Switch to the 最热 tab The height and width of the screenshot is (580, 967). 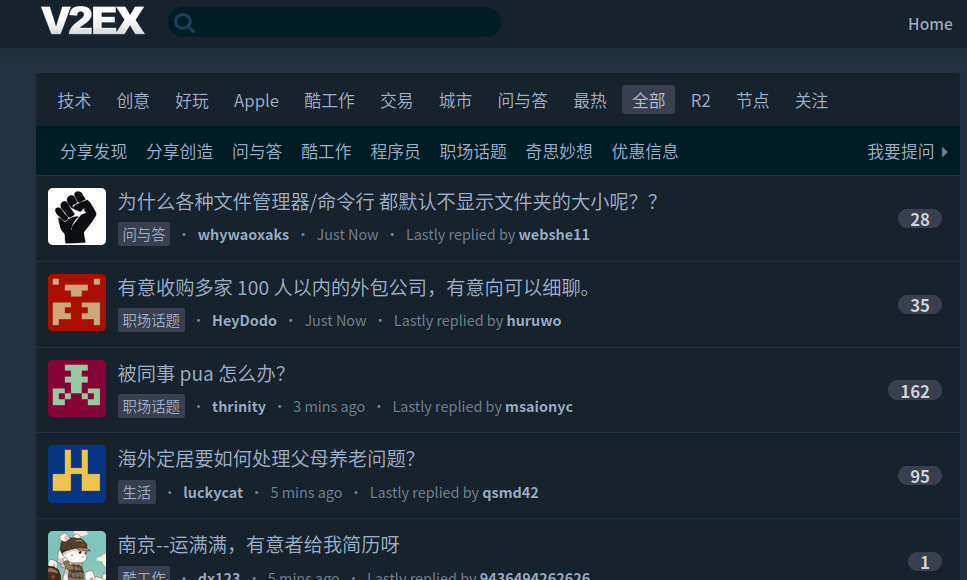[590, 101]
